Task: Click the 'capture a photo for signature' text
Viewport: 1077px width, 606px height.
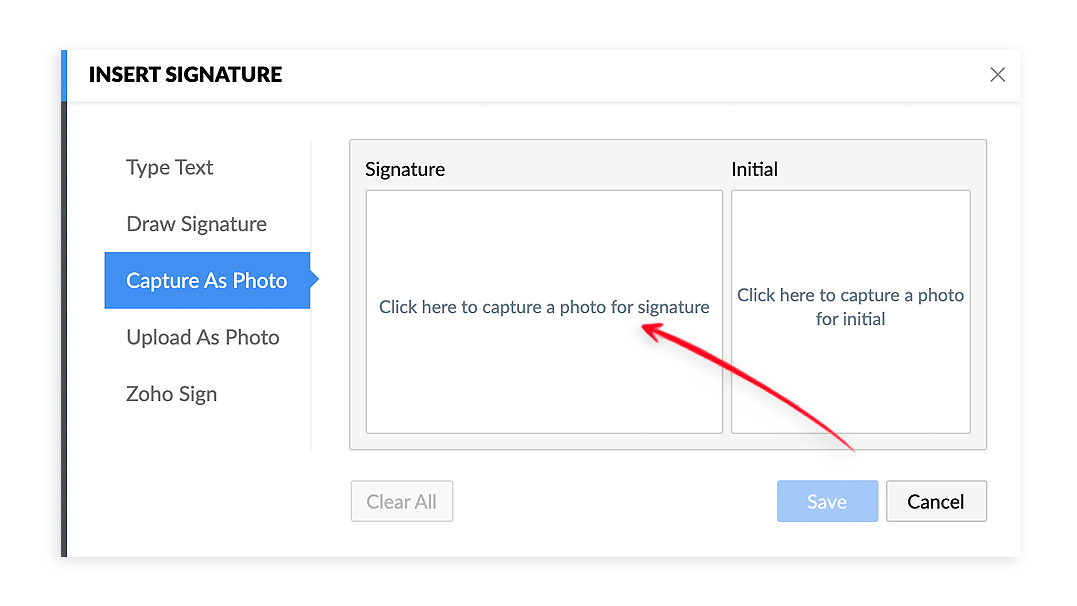Action: 544,307
